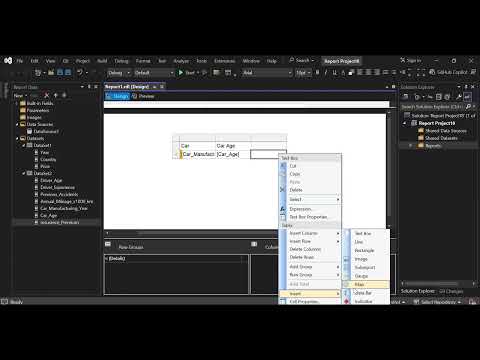Collapse the Report Project19 node

pyautogui.click(x=405, y=123)
